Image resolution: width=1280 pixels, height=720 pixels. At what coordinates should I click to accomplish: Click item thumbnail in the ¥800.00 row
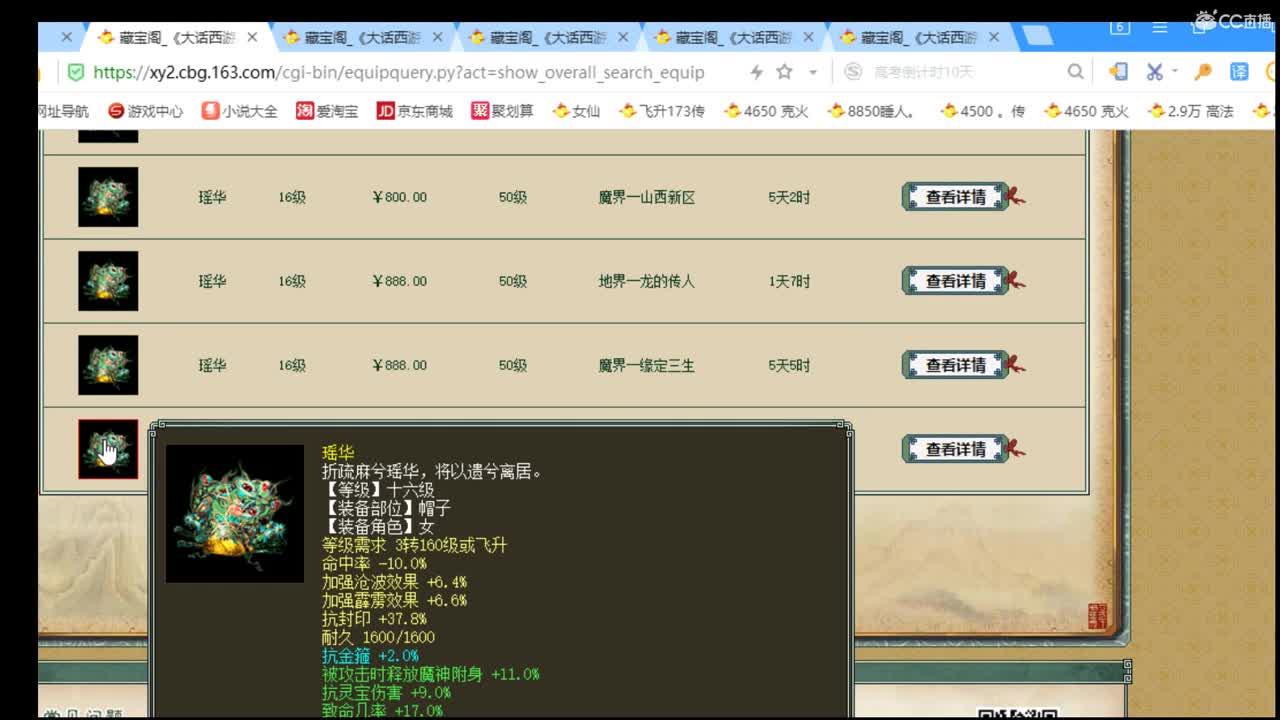[108, 197]
